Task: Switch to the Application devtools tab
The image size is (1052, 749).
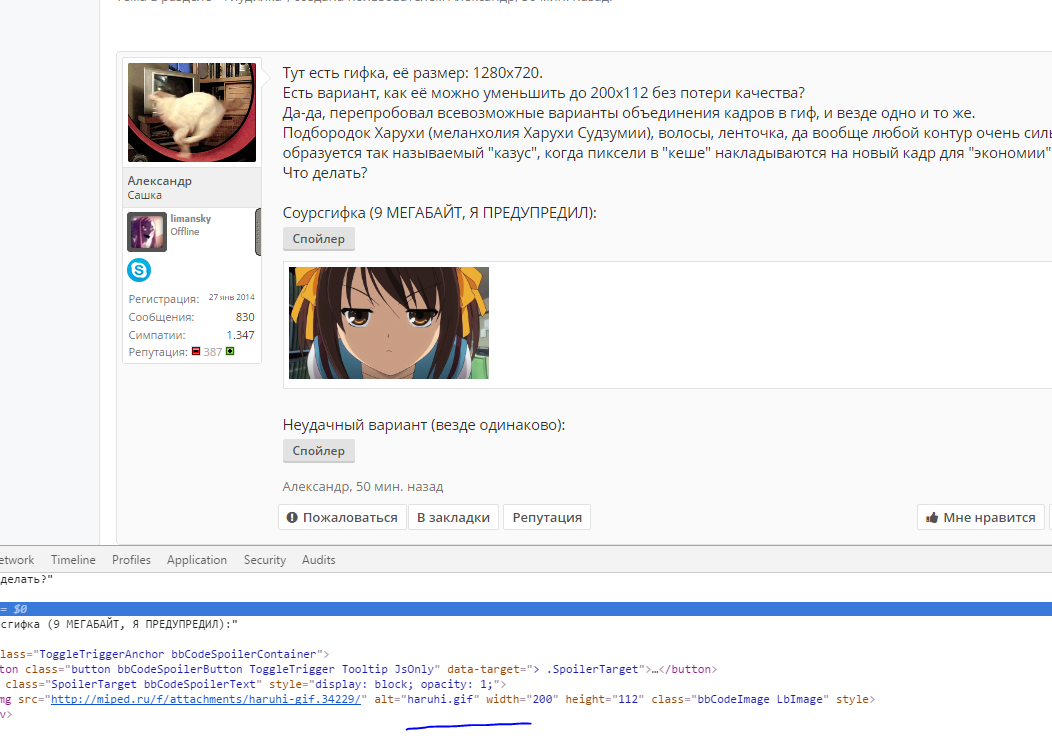Action: point(197,560)
